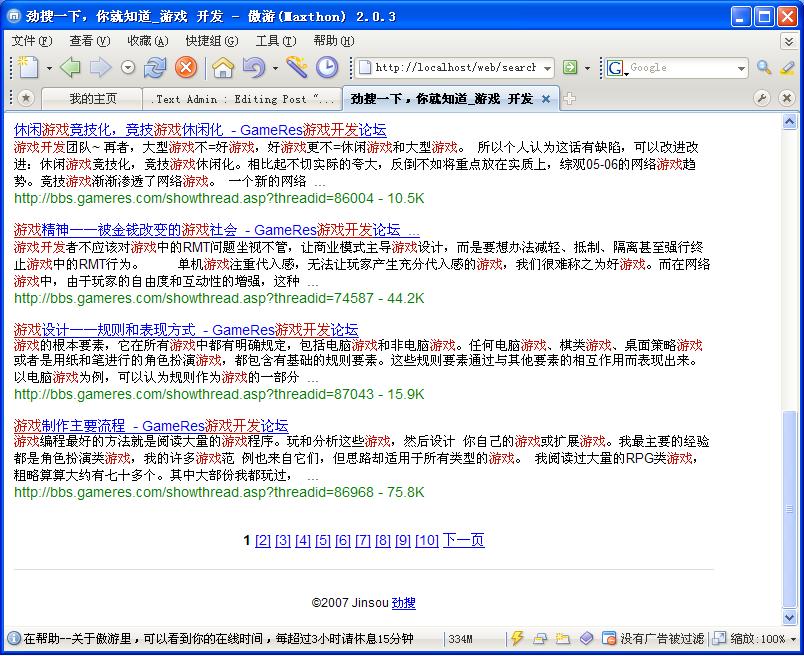Open the 帮助(H) menu

pos(334,41)
